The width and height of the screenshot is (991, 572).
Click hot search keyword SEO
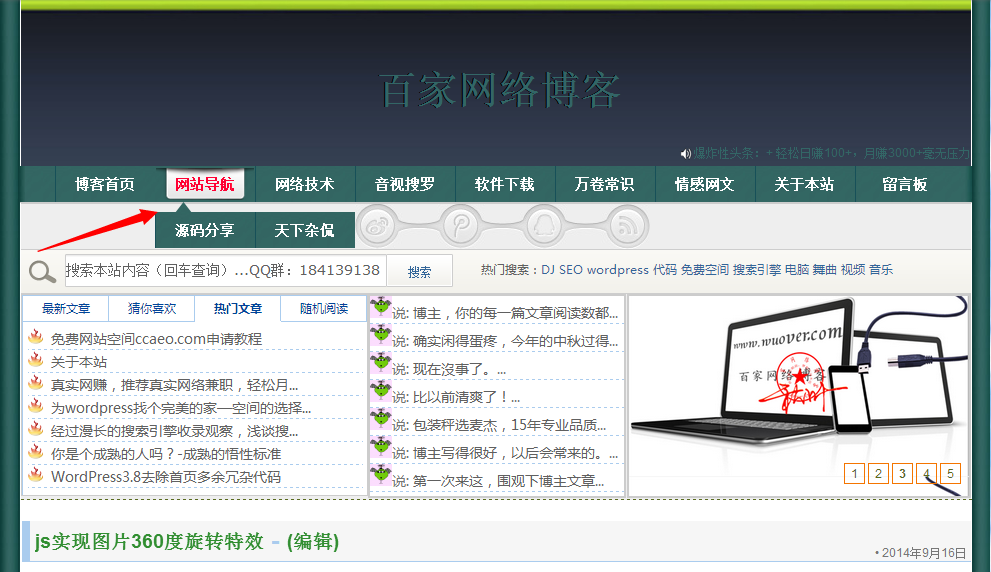[571, 270]
